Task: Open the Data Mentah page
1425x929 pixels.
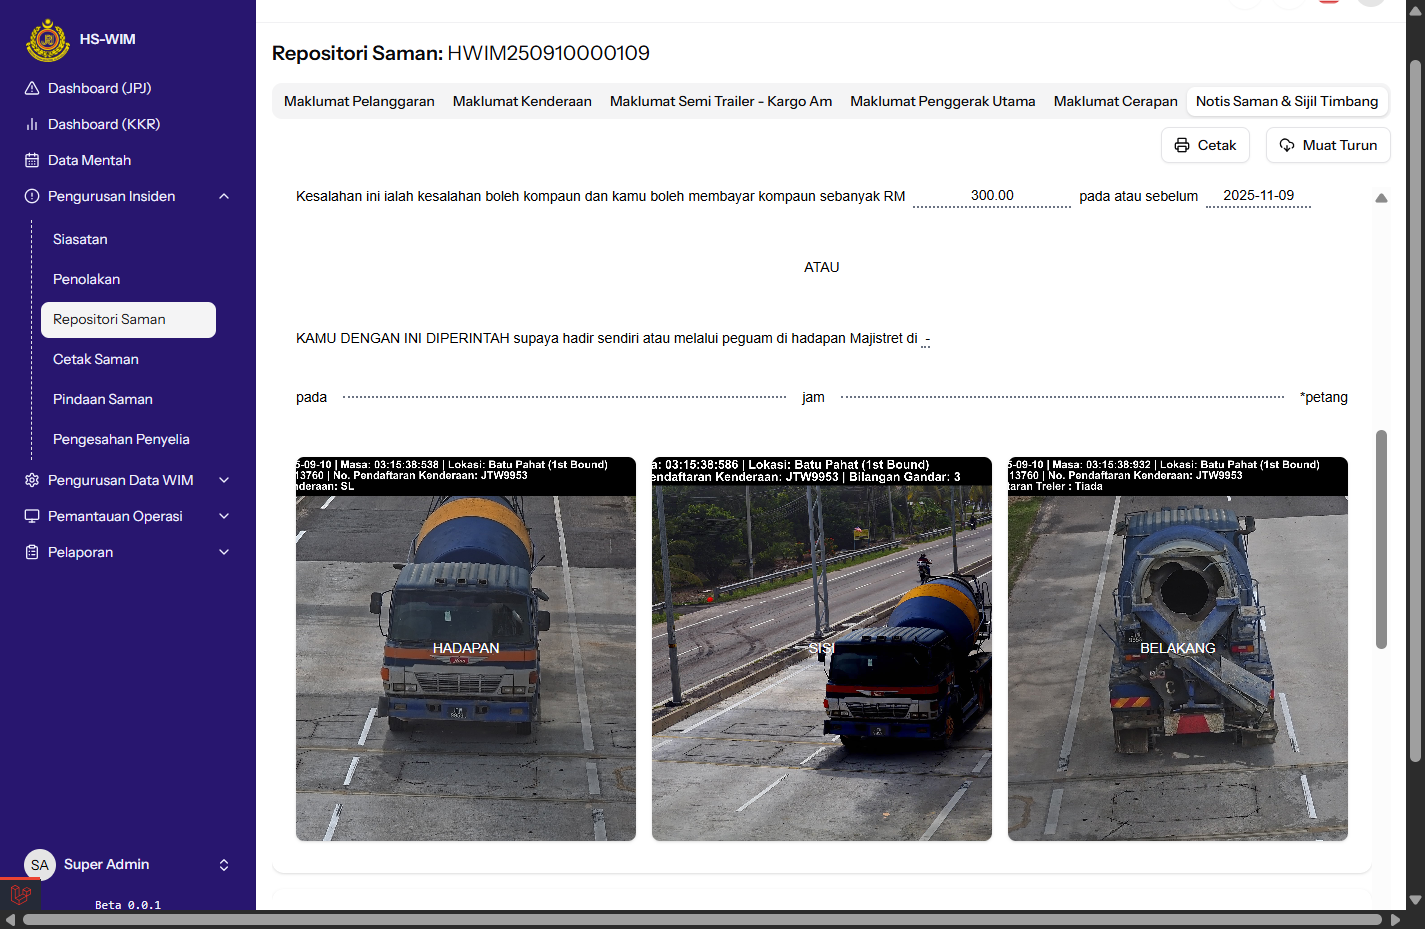Action: click(89, 160)
